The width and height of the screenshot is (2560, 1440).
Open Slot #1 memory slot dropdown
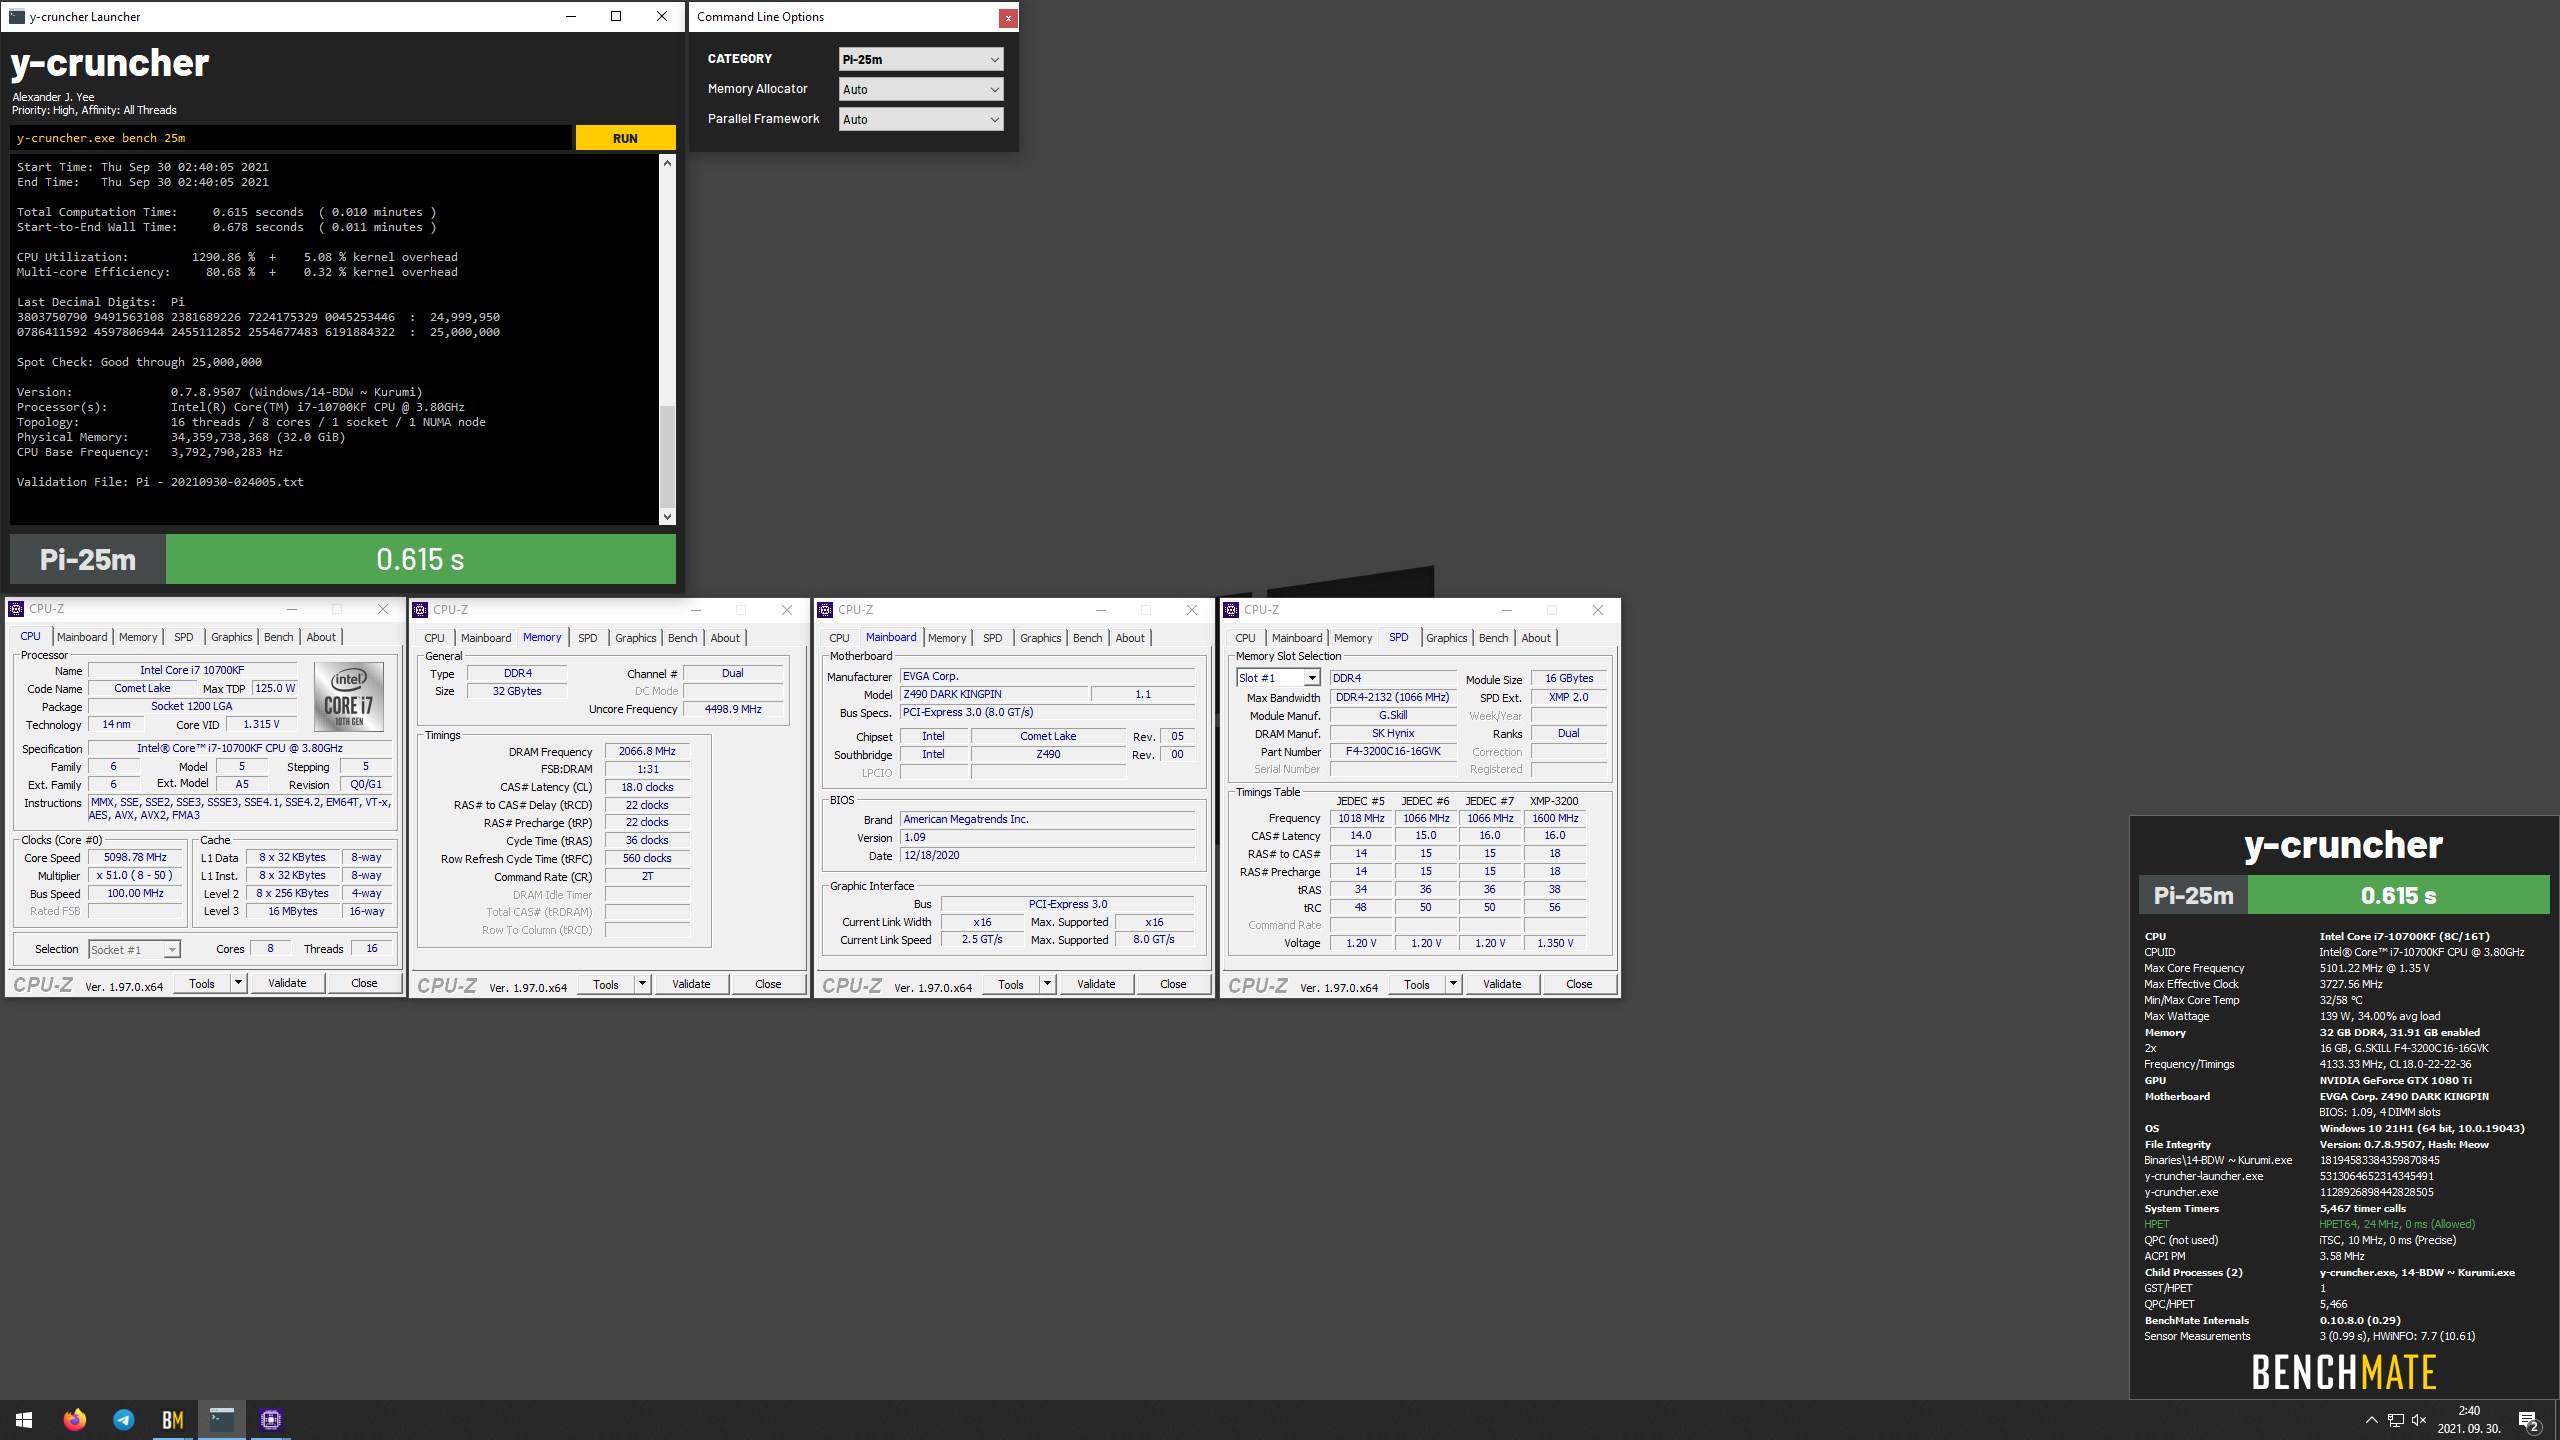point(1278,678)
